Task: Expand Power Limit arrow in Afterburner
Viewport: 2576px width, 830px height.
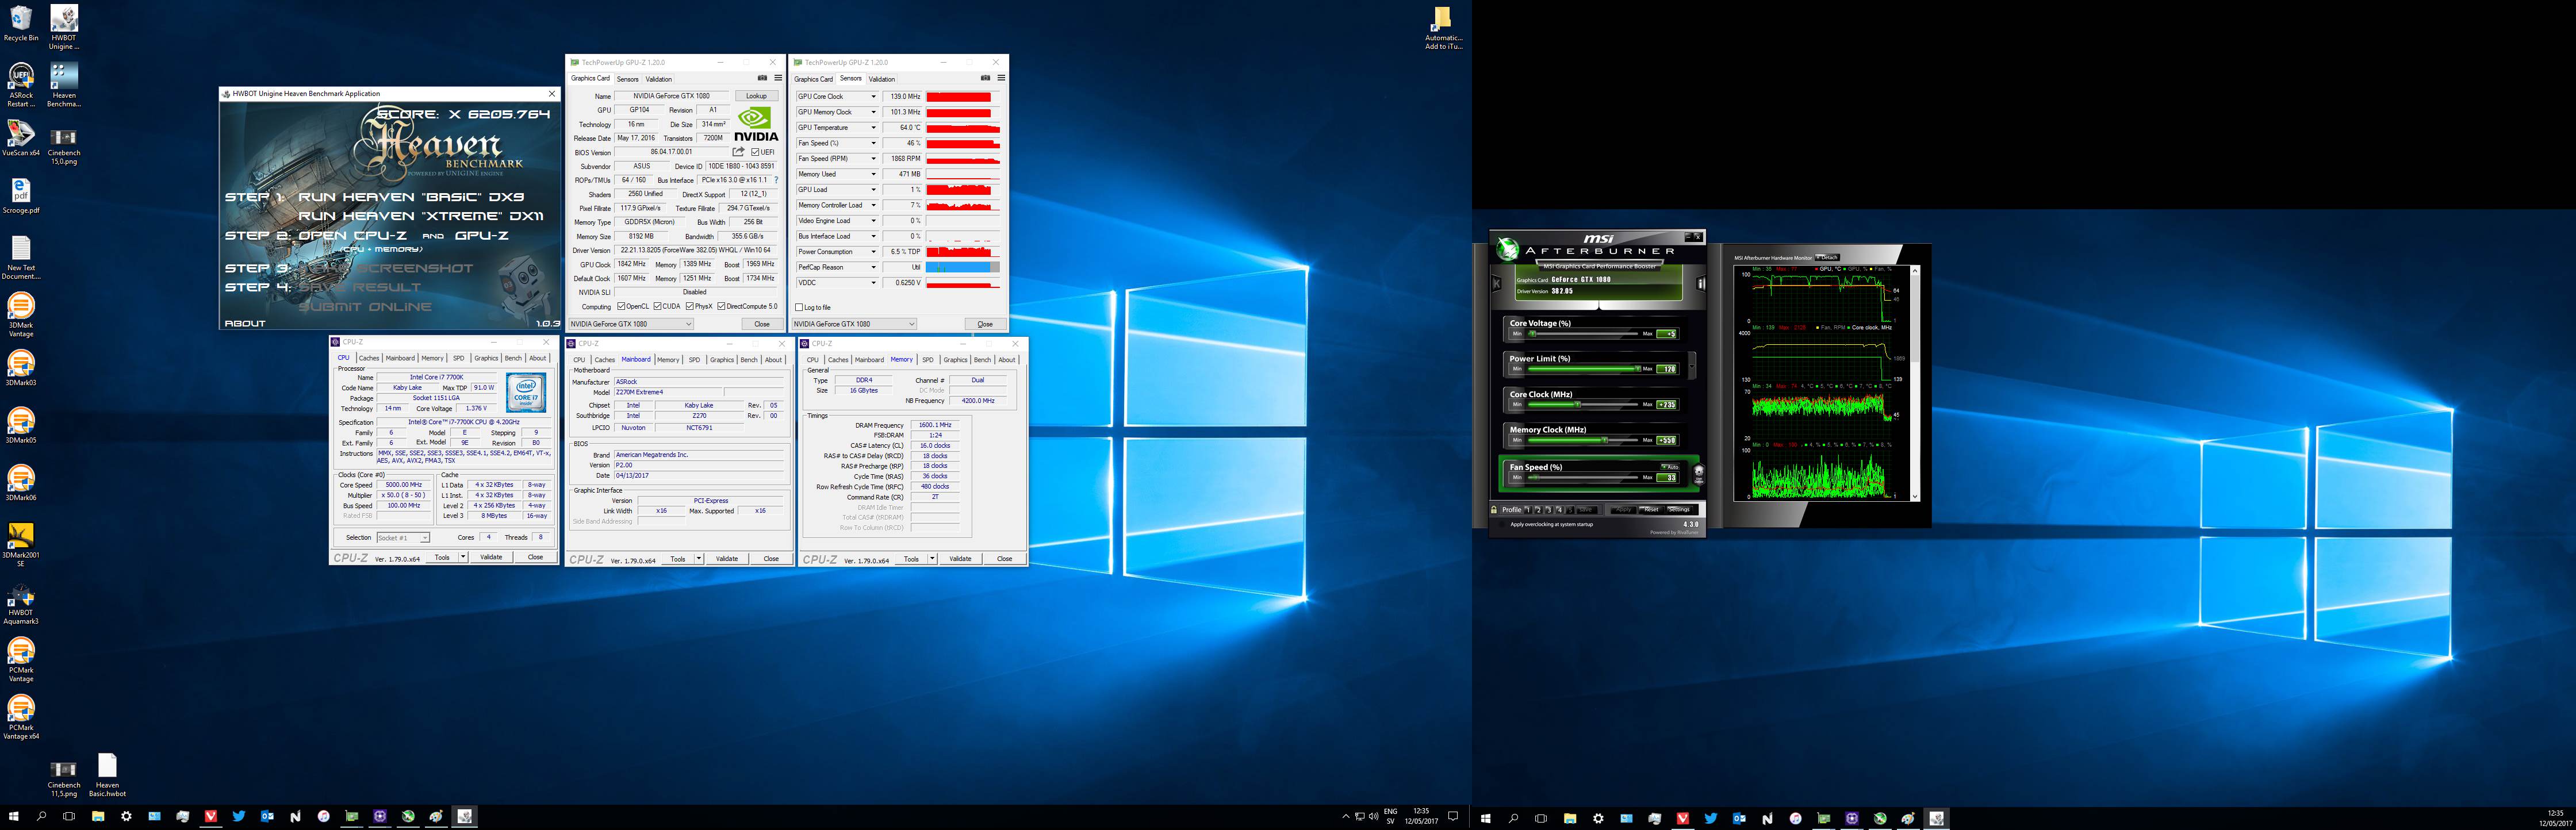Action: point(1692,365)
